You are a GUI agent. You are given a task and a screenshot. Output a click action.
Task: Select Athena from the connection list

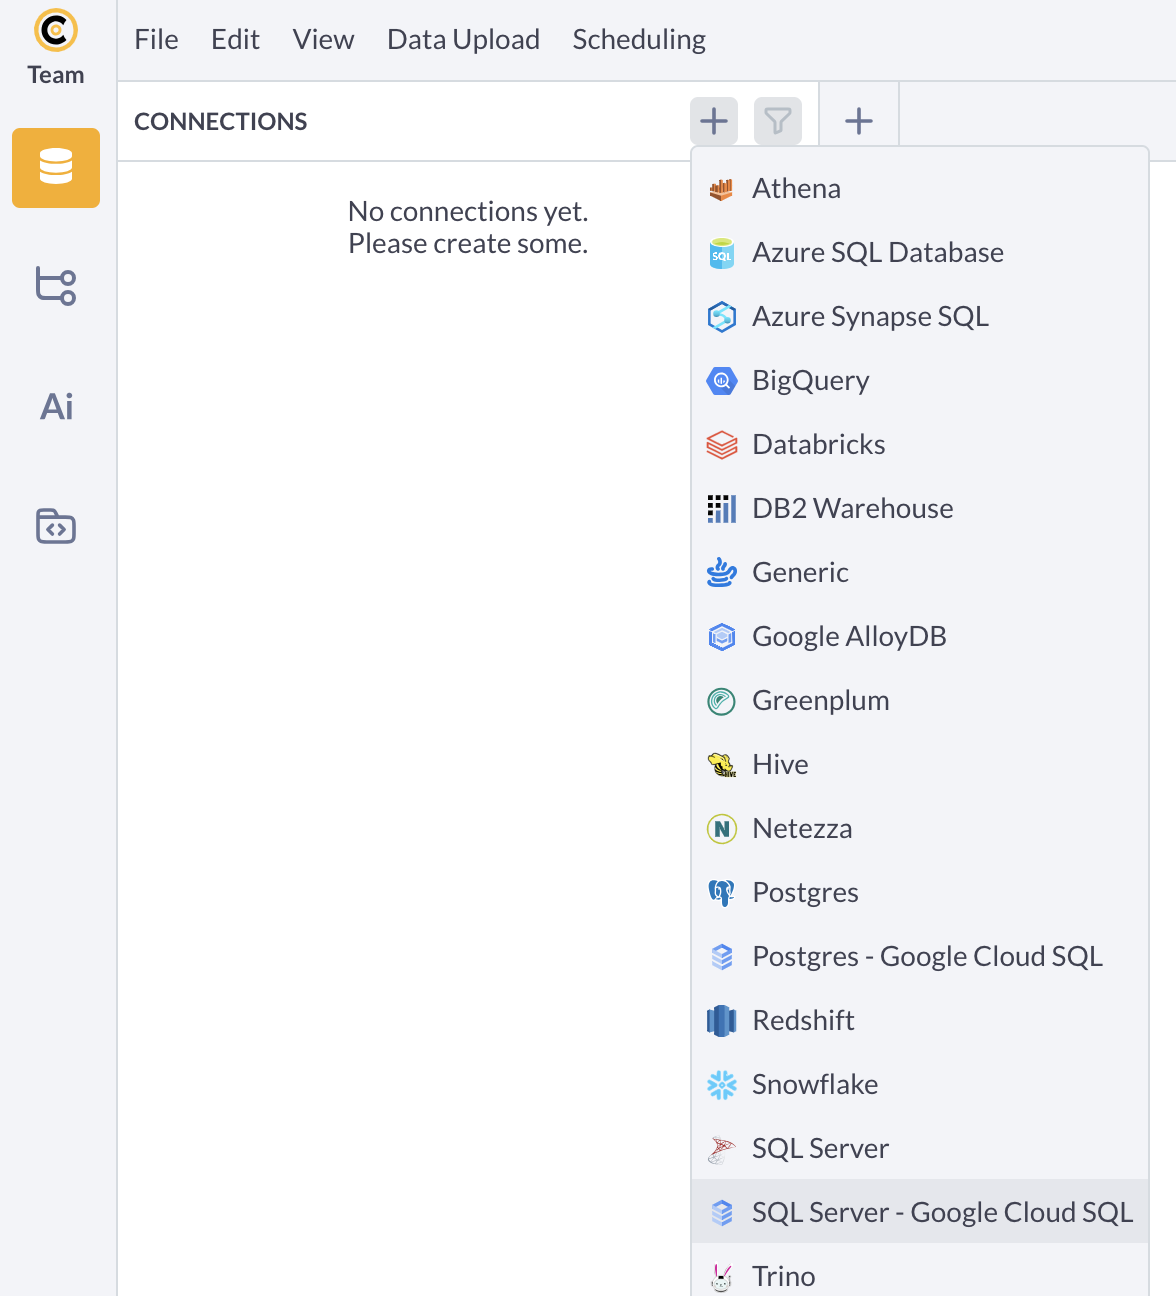click(x=920, y=188)
